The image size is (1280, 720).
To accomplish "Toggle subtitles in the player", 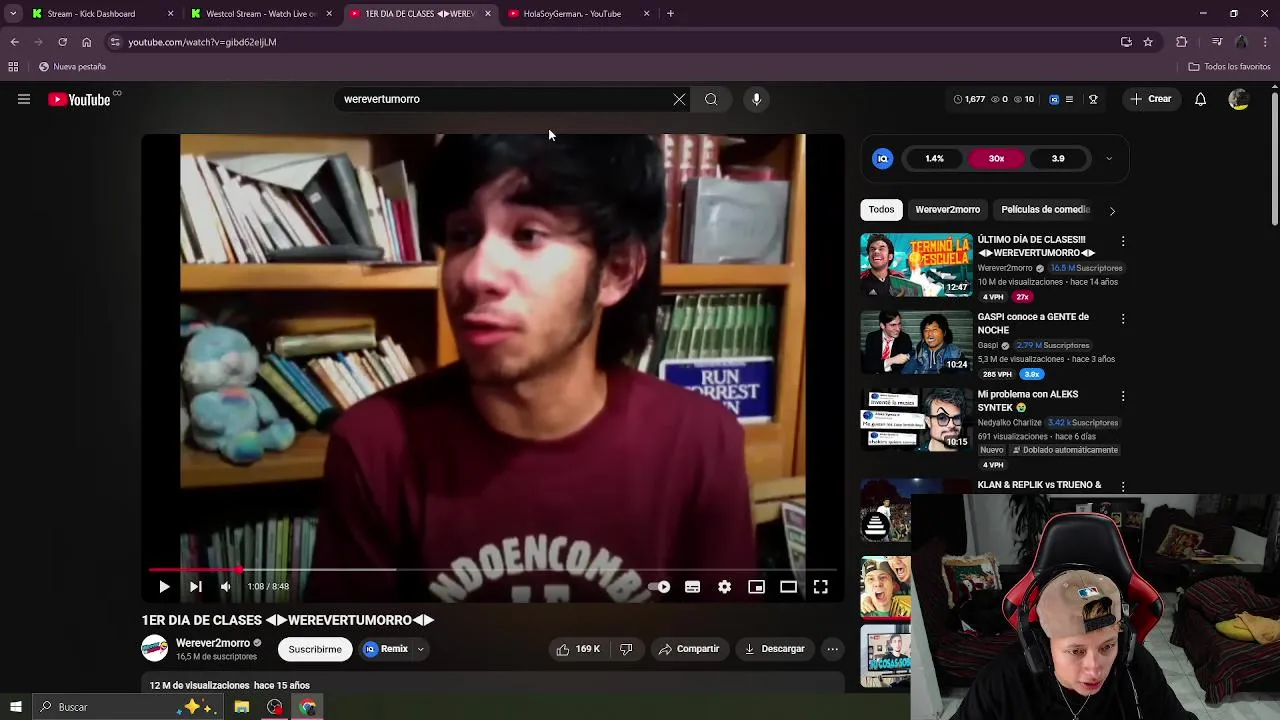I will [692, 587].
